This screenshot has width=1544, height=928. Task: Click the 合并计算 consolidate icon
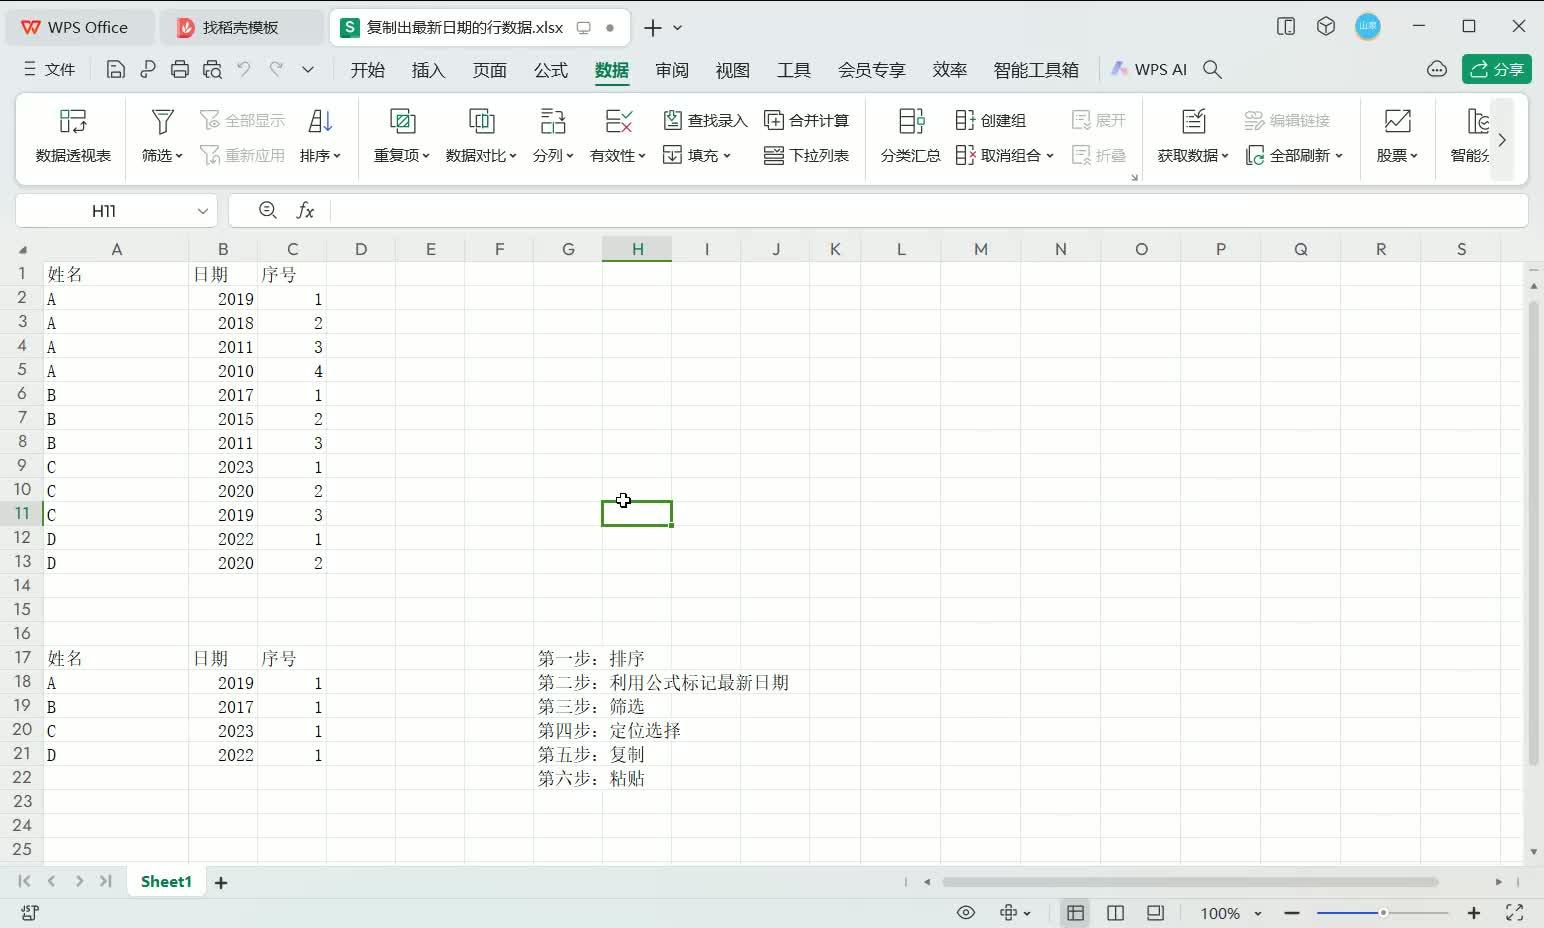point(806,119)
